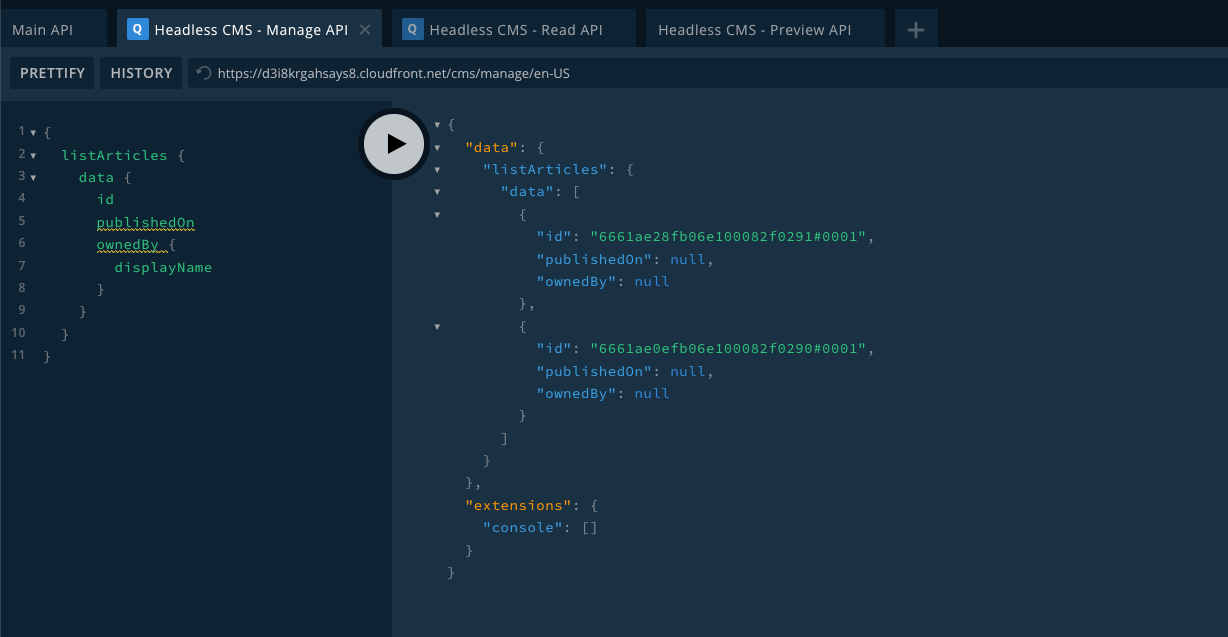Fold the data block on query line 3

click(x=34, y=178)
